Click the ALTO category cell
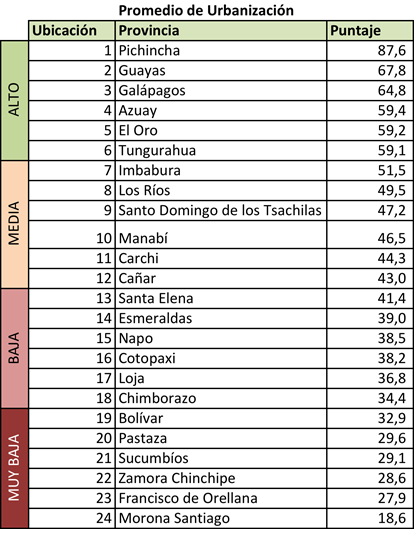Screen dimensions: 414x539 (14, 100)
